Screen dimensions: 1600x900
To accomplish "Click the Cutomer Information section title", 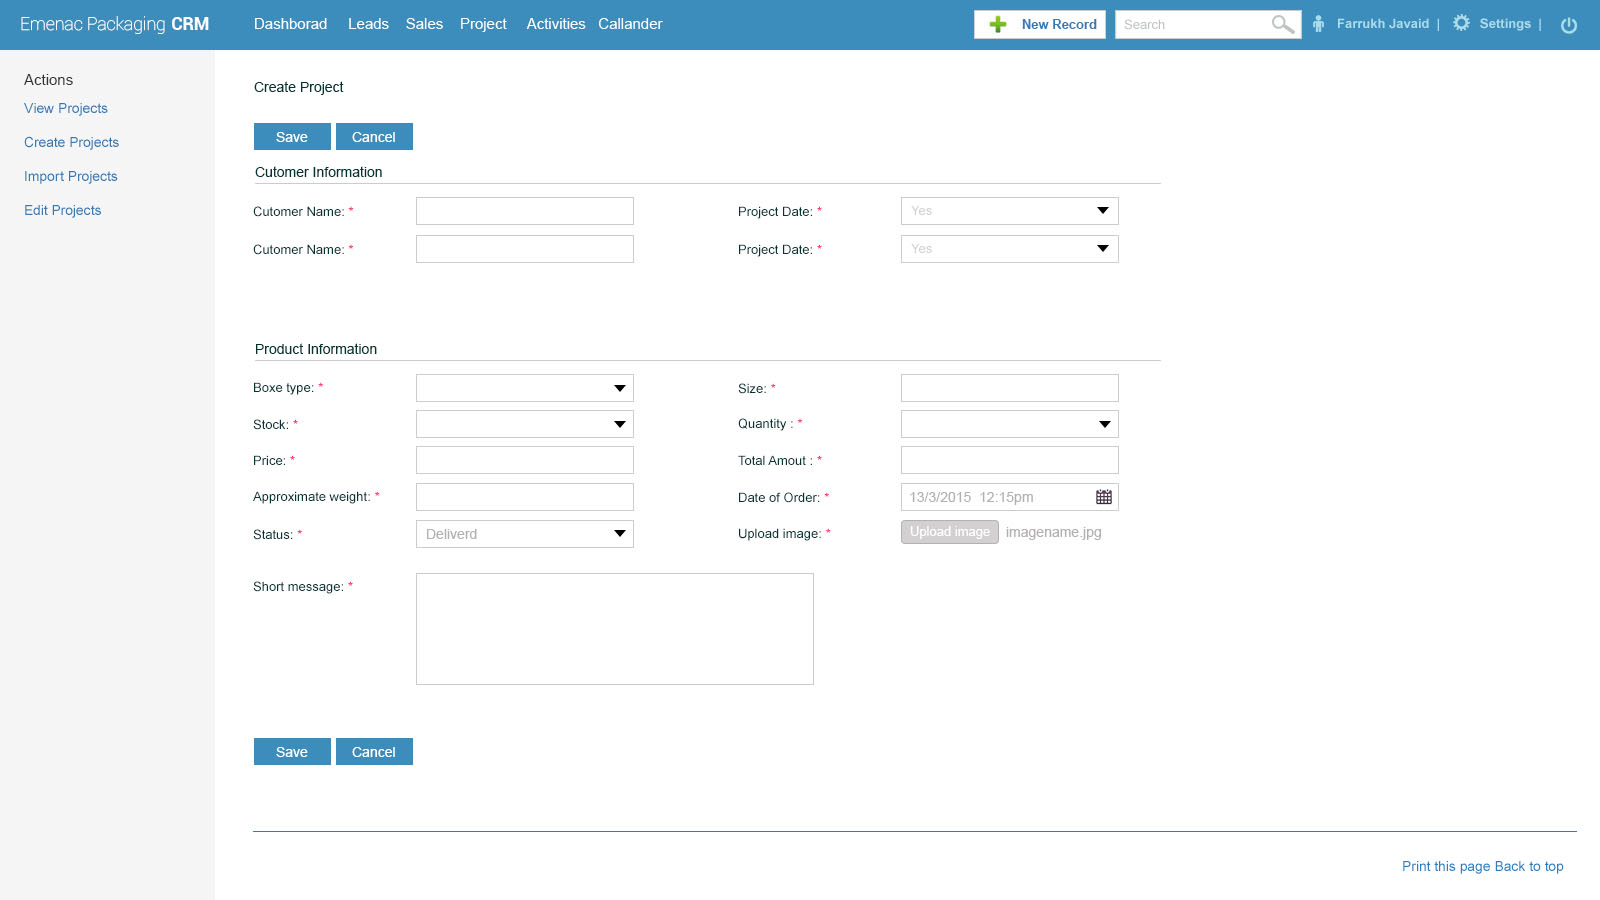I will 318,172.
